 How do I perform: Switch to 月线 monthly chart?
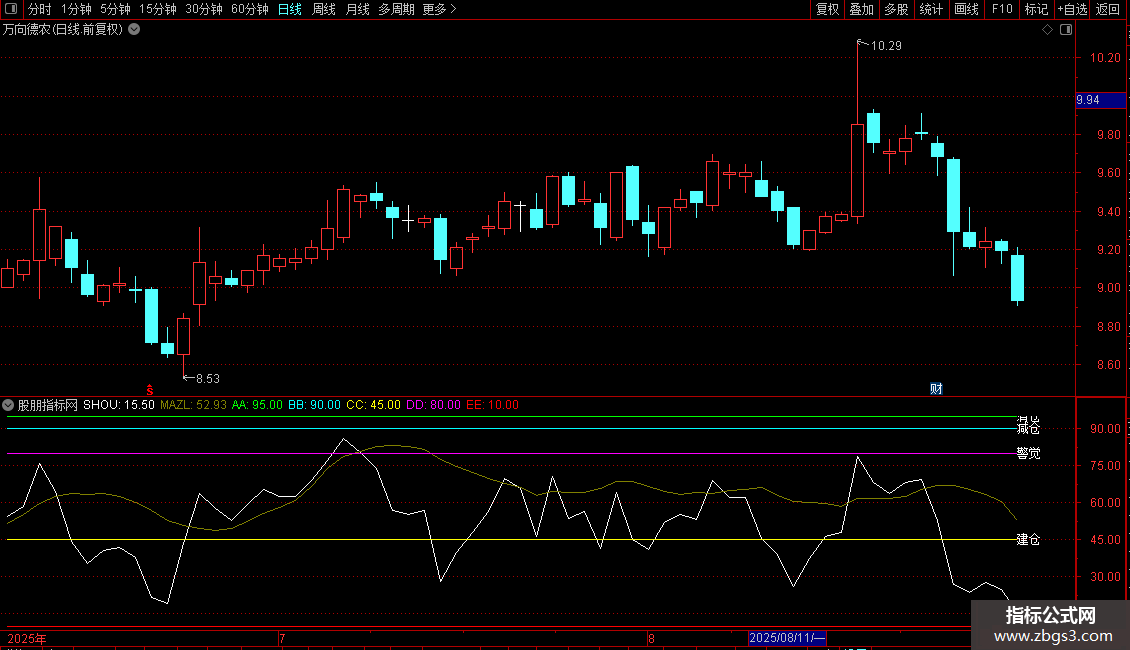pos(357,9)
